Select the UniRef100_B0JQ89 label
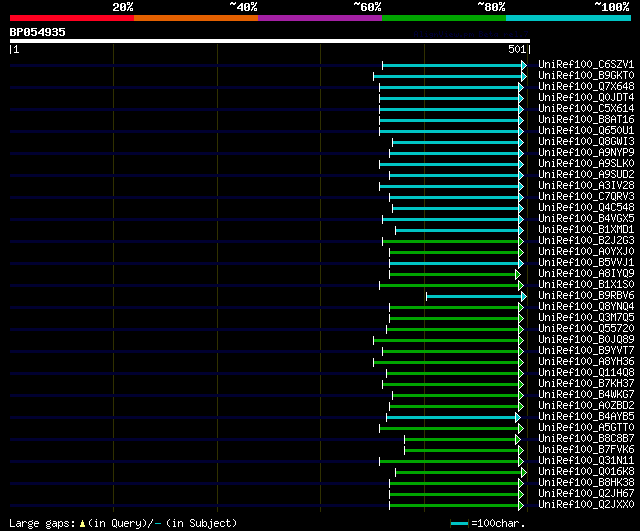This screenshot has width=640, height=531. point(586,340)
